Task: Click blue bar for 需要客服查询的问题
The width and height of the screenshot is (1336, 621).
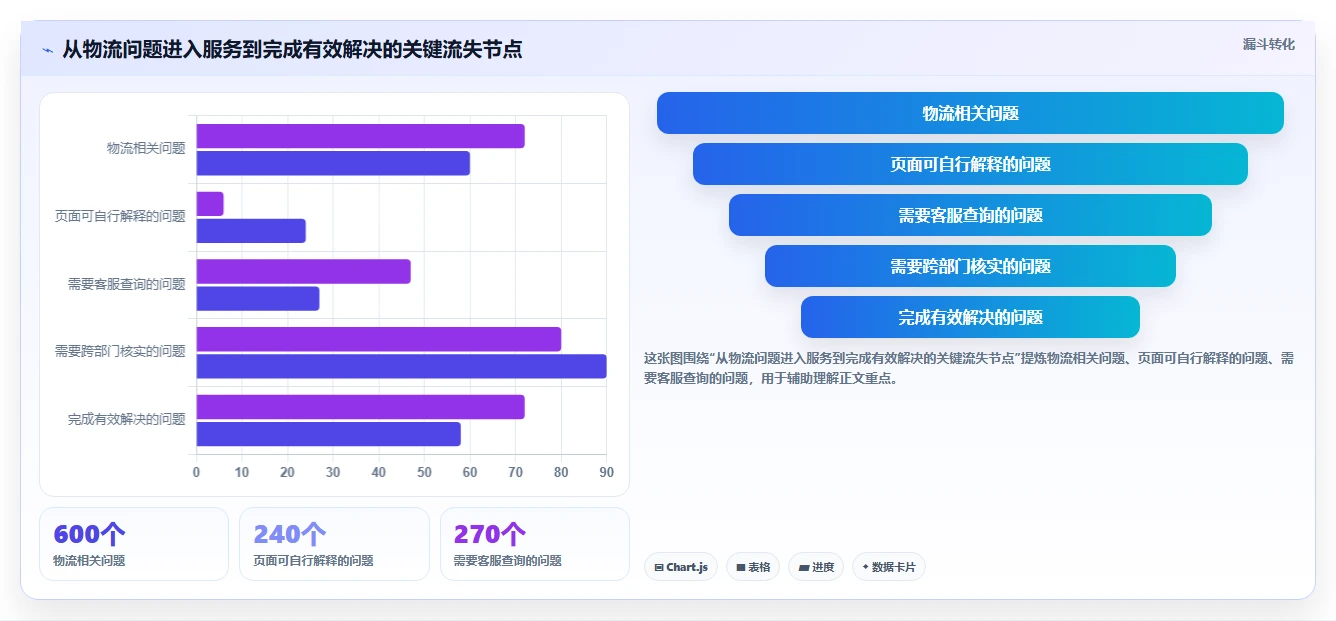Action: coord(258,298)
